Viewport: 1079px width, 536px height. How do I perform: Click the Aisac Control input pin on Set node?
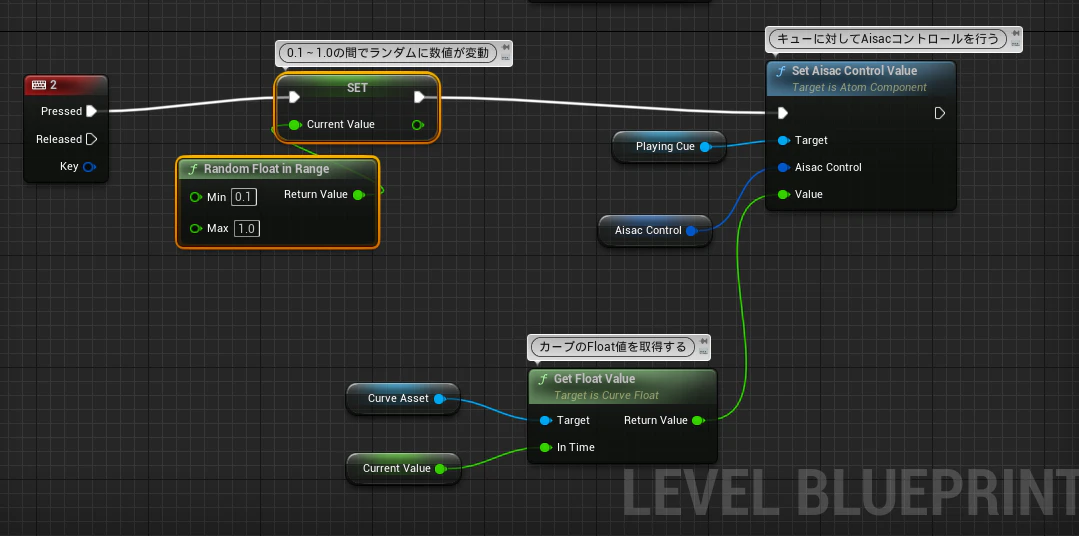coord(783,167)
